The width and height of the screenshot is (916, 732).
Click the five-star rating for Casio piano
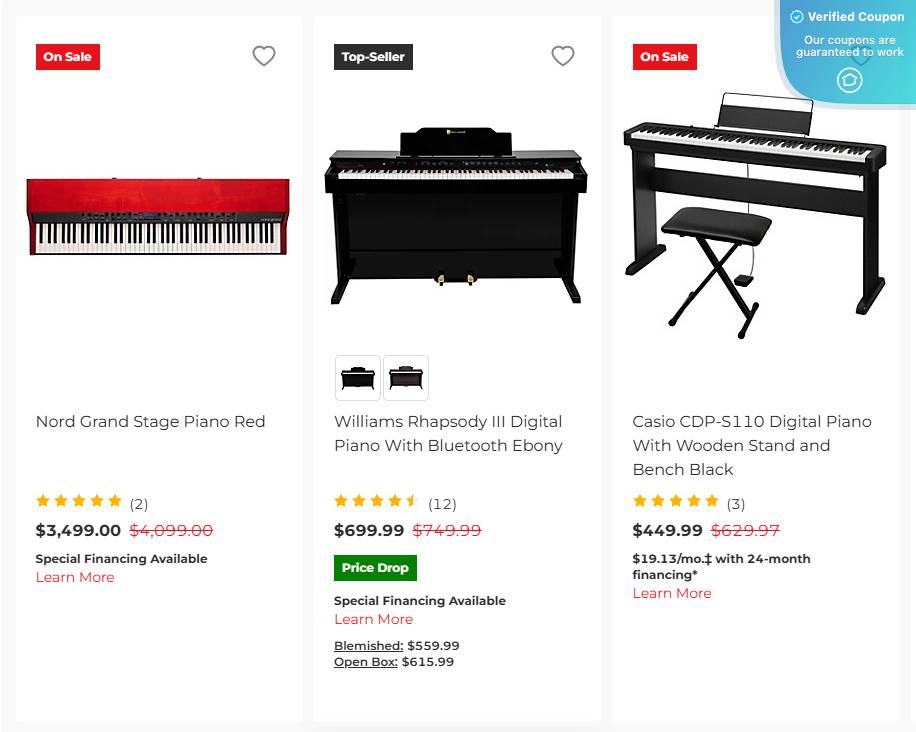(676, 501)
